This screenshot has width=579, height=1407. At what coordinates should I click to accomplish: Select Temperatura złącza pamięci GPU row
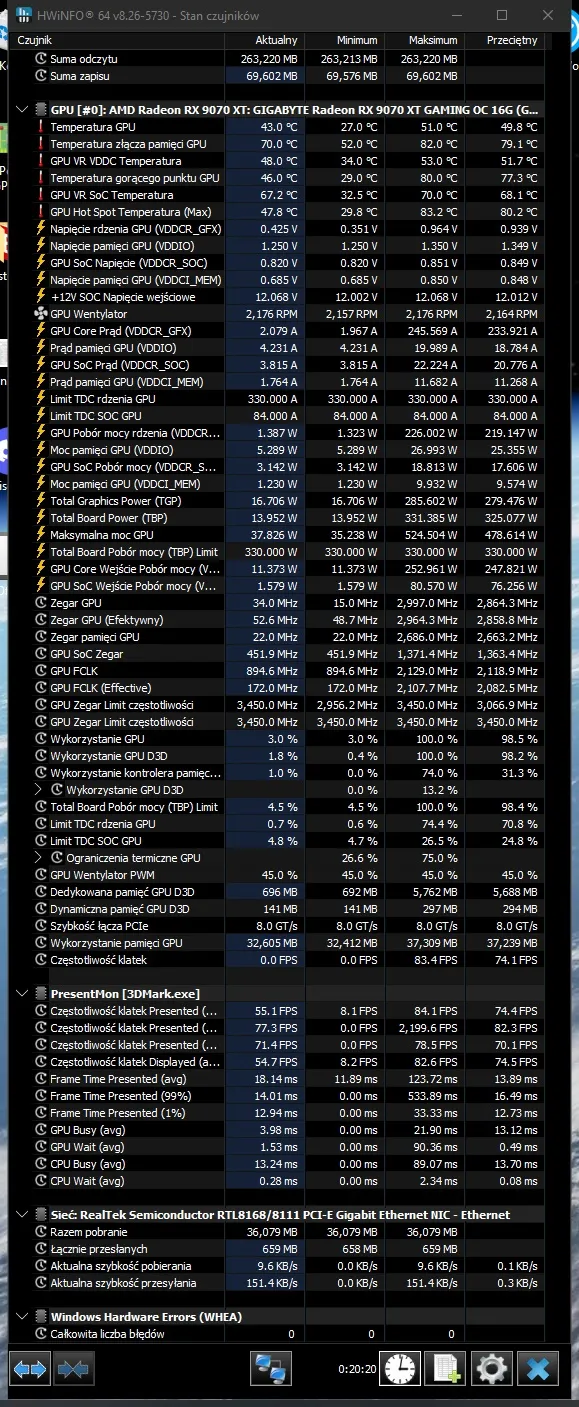point(278,144)
